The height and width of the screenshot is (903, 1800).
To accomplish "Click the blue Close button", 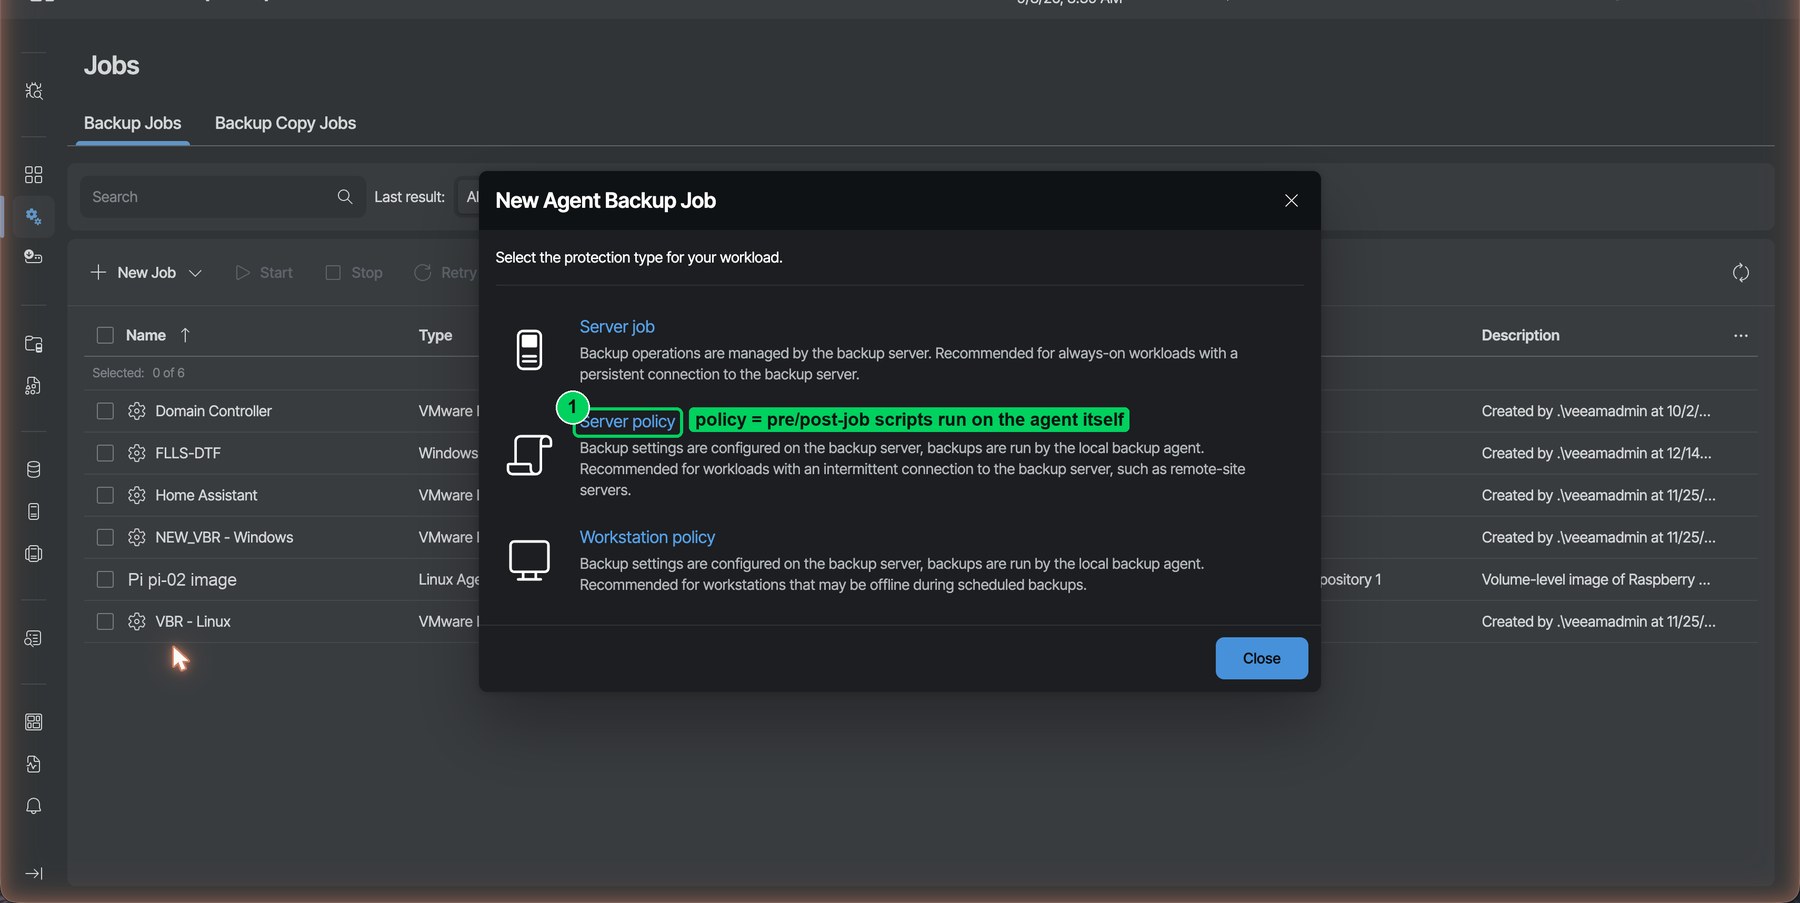I will 1261,658.
